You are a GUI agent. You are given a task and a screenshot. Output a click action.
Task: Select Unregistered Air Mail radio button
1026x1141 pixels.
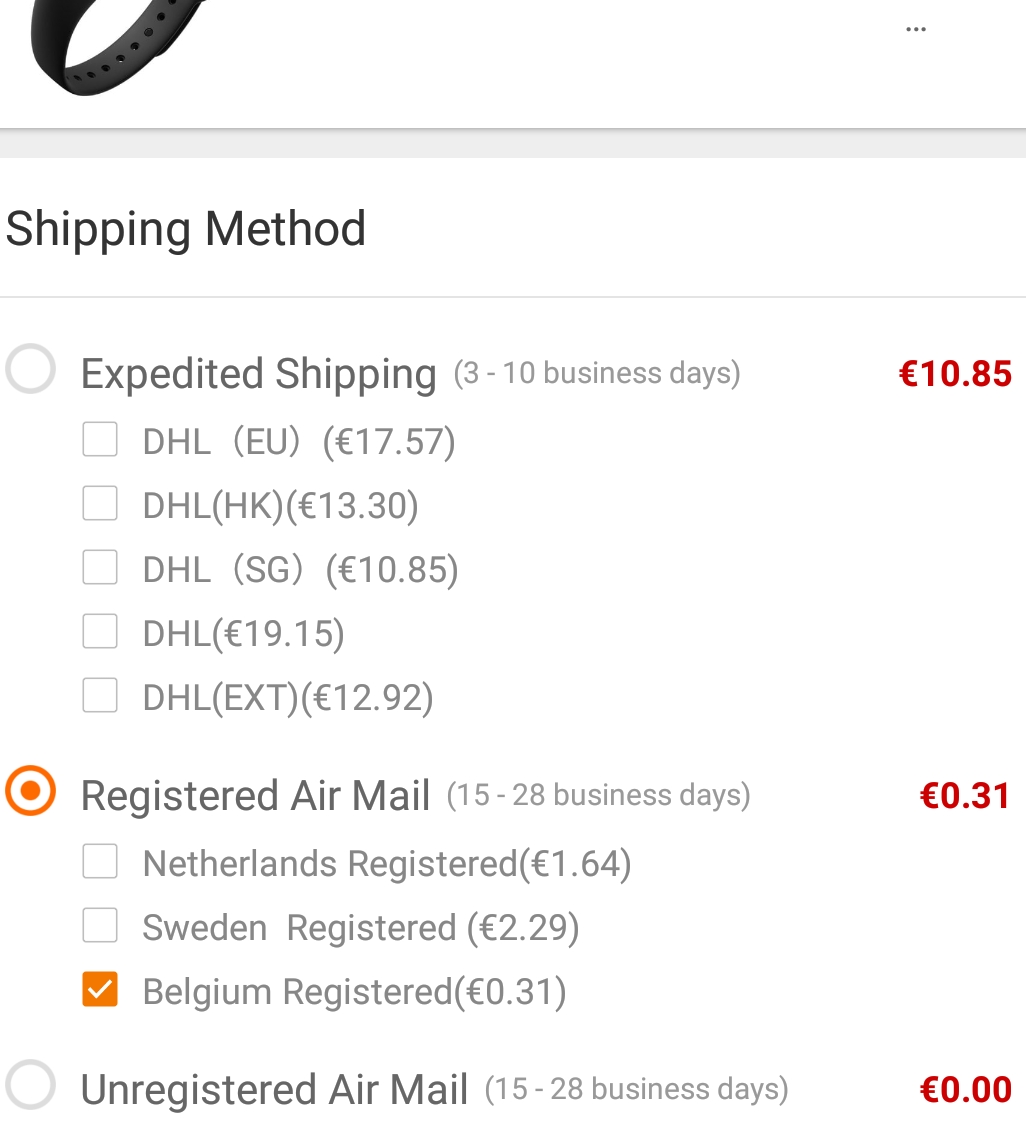click(x=31, y=1085)
